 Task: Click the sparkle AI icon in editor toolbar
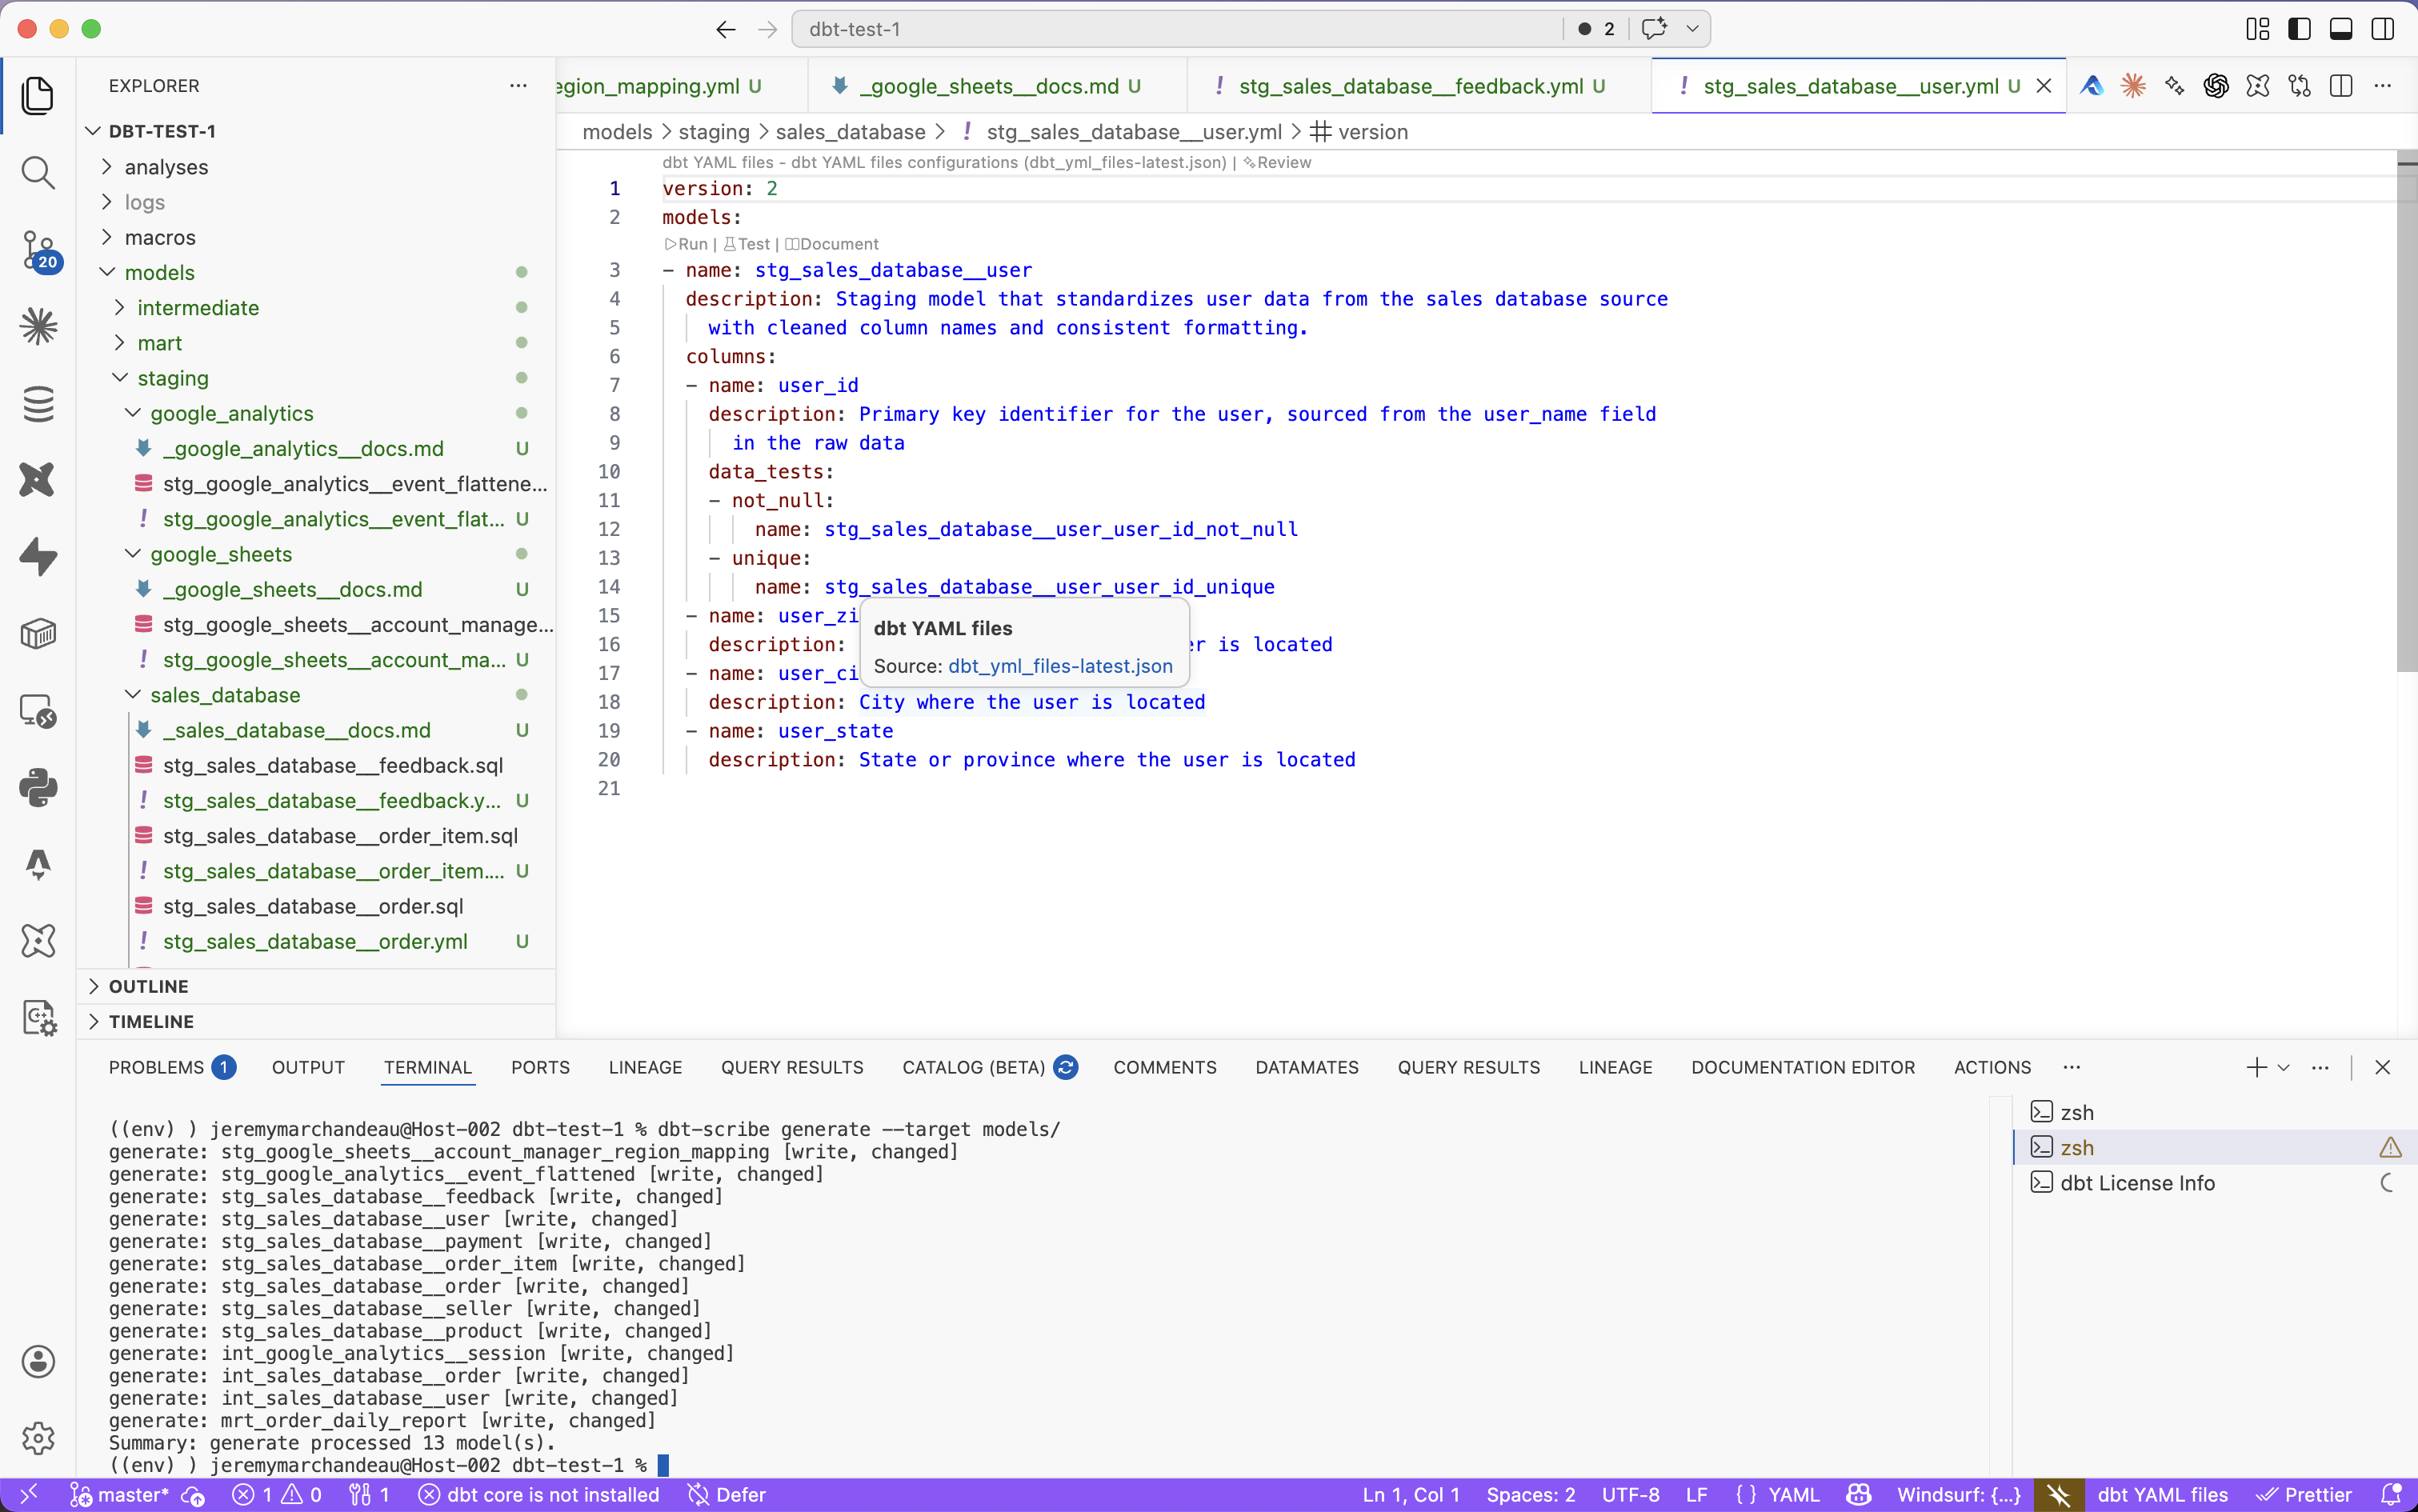click(x=2174, y=86)
